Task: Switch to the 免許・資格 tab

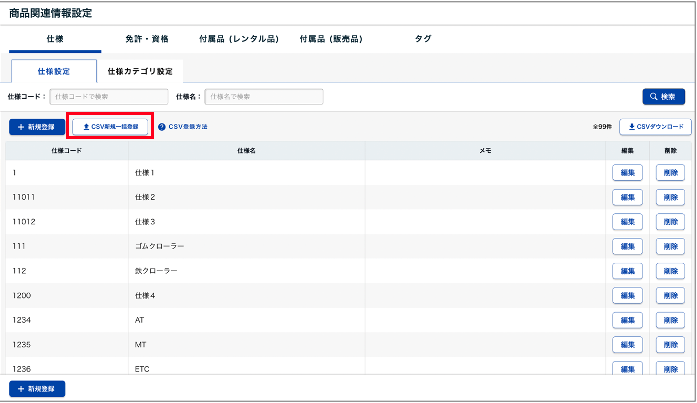Action: 150,38
